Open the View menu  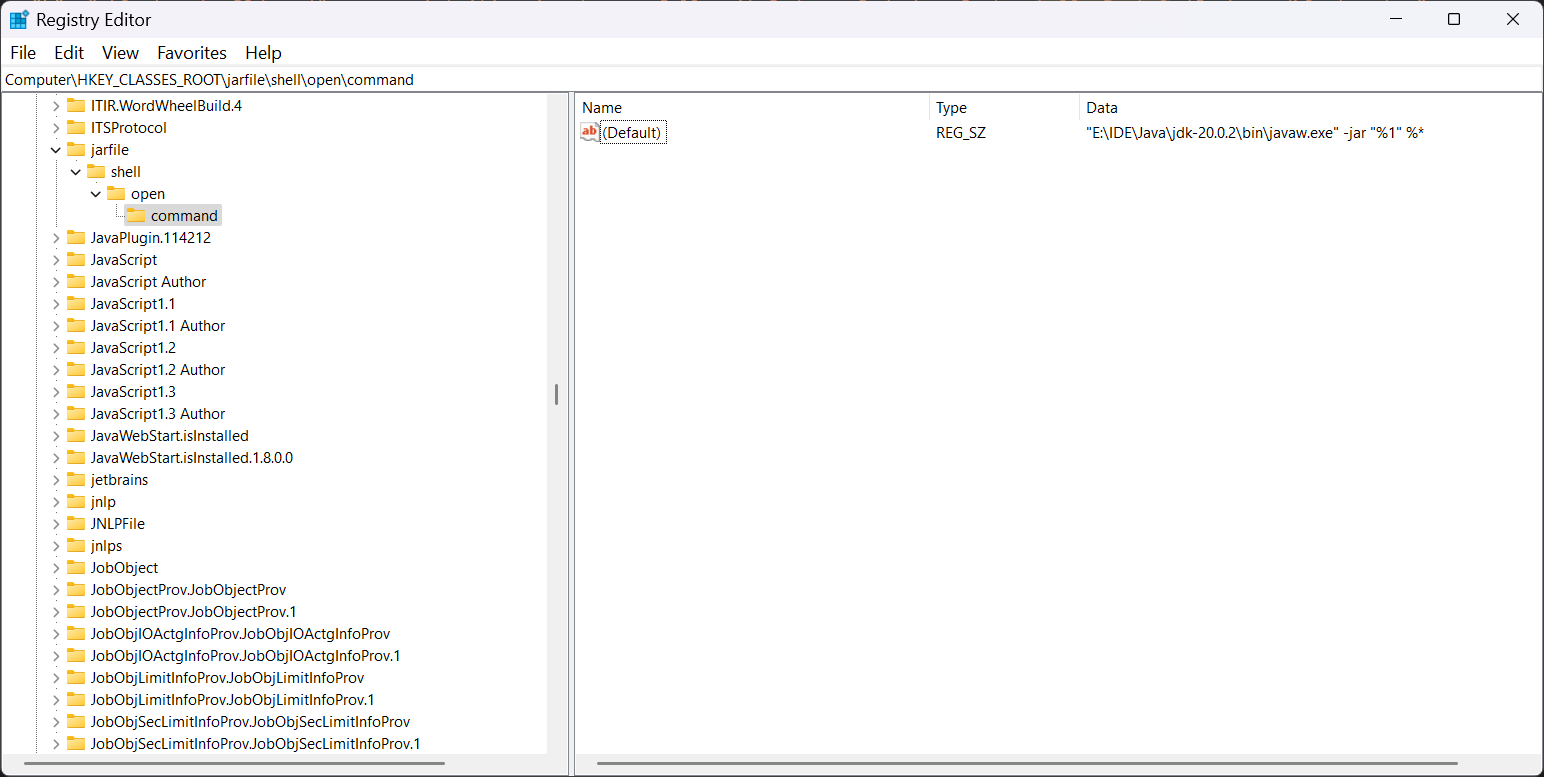pos(120,53)
